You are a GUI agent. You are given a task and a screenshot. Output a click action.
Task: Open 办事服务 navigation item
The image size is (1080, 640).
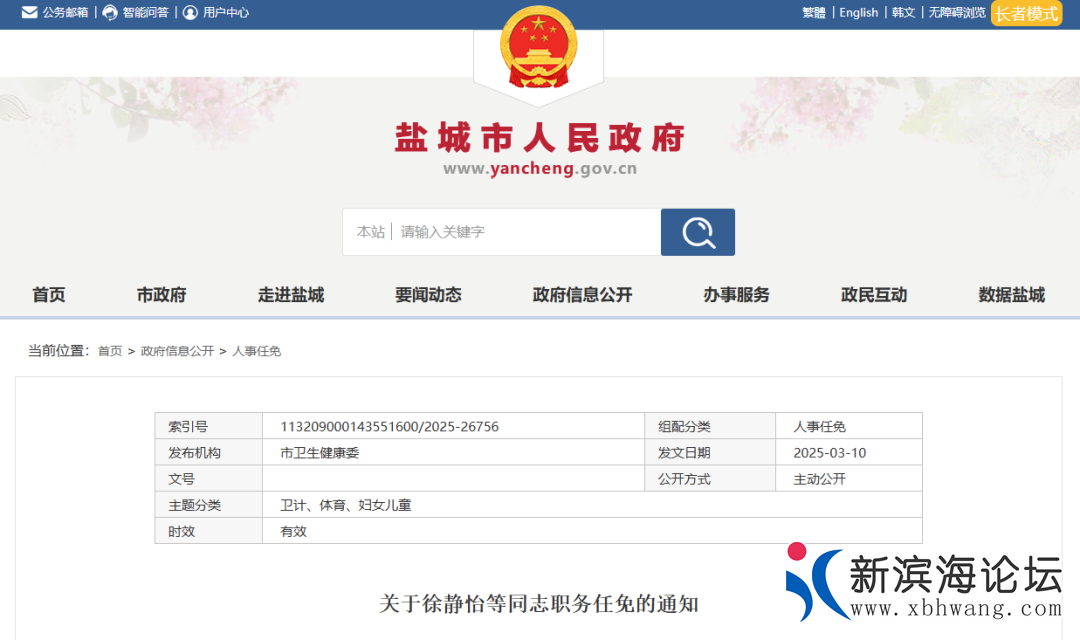[x=736, y=295]
